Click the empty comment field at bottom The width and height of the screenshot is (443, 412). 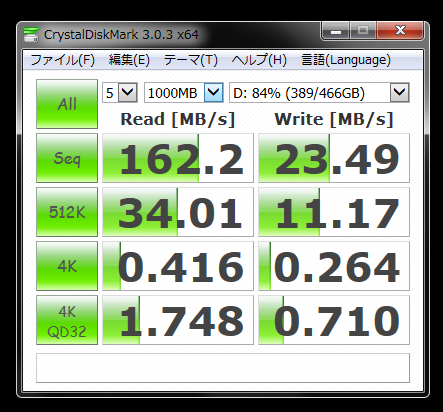(x=223, y=368)
